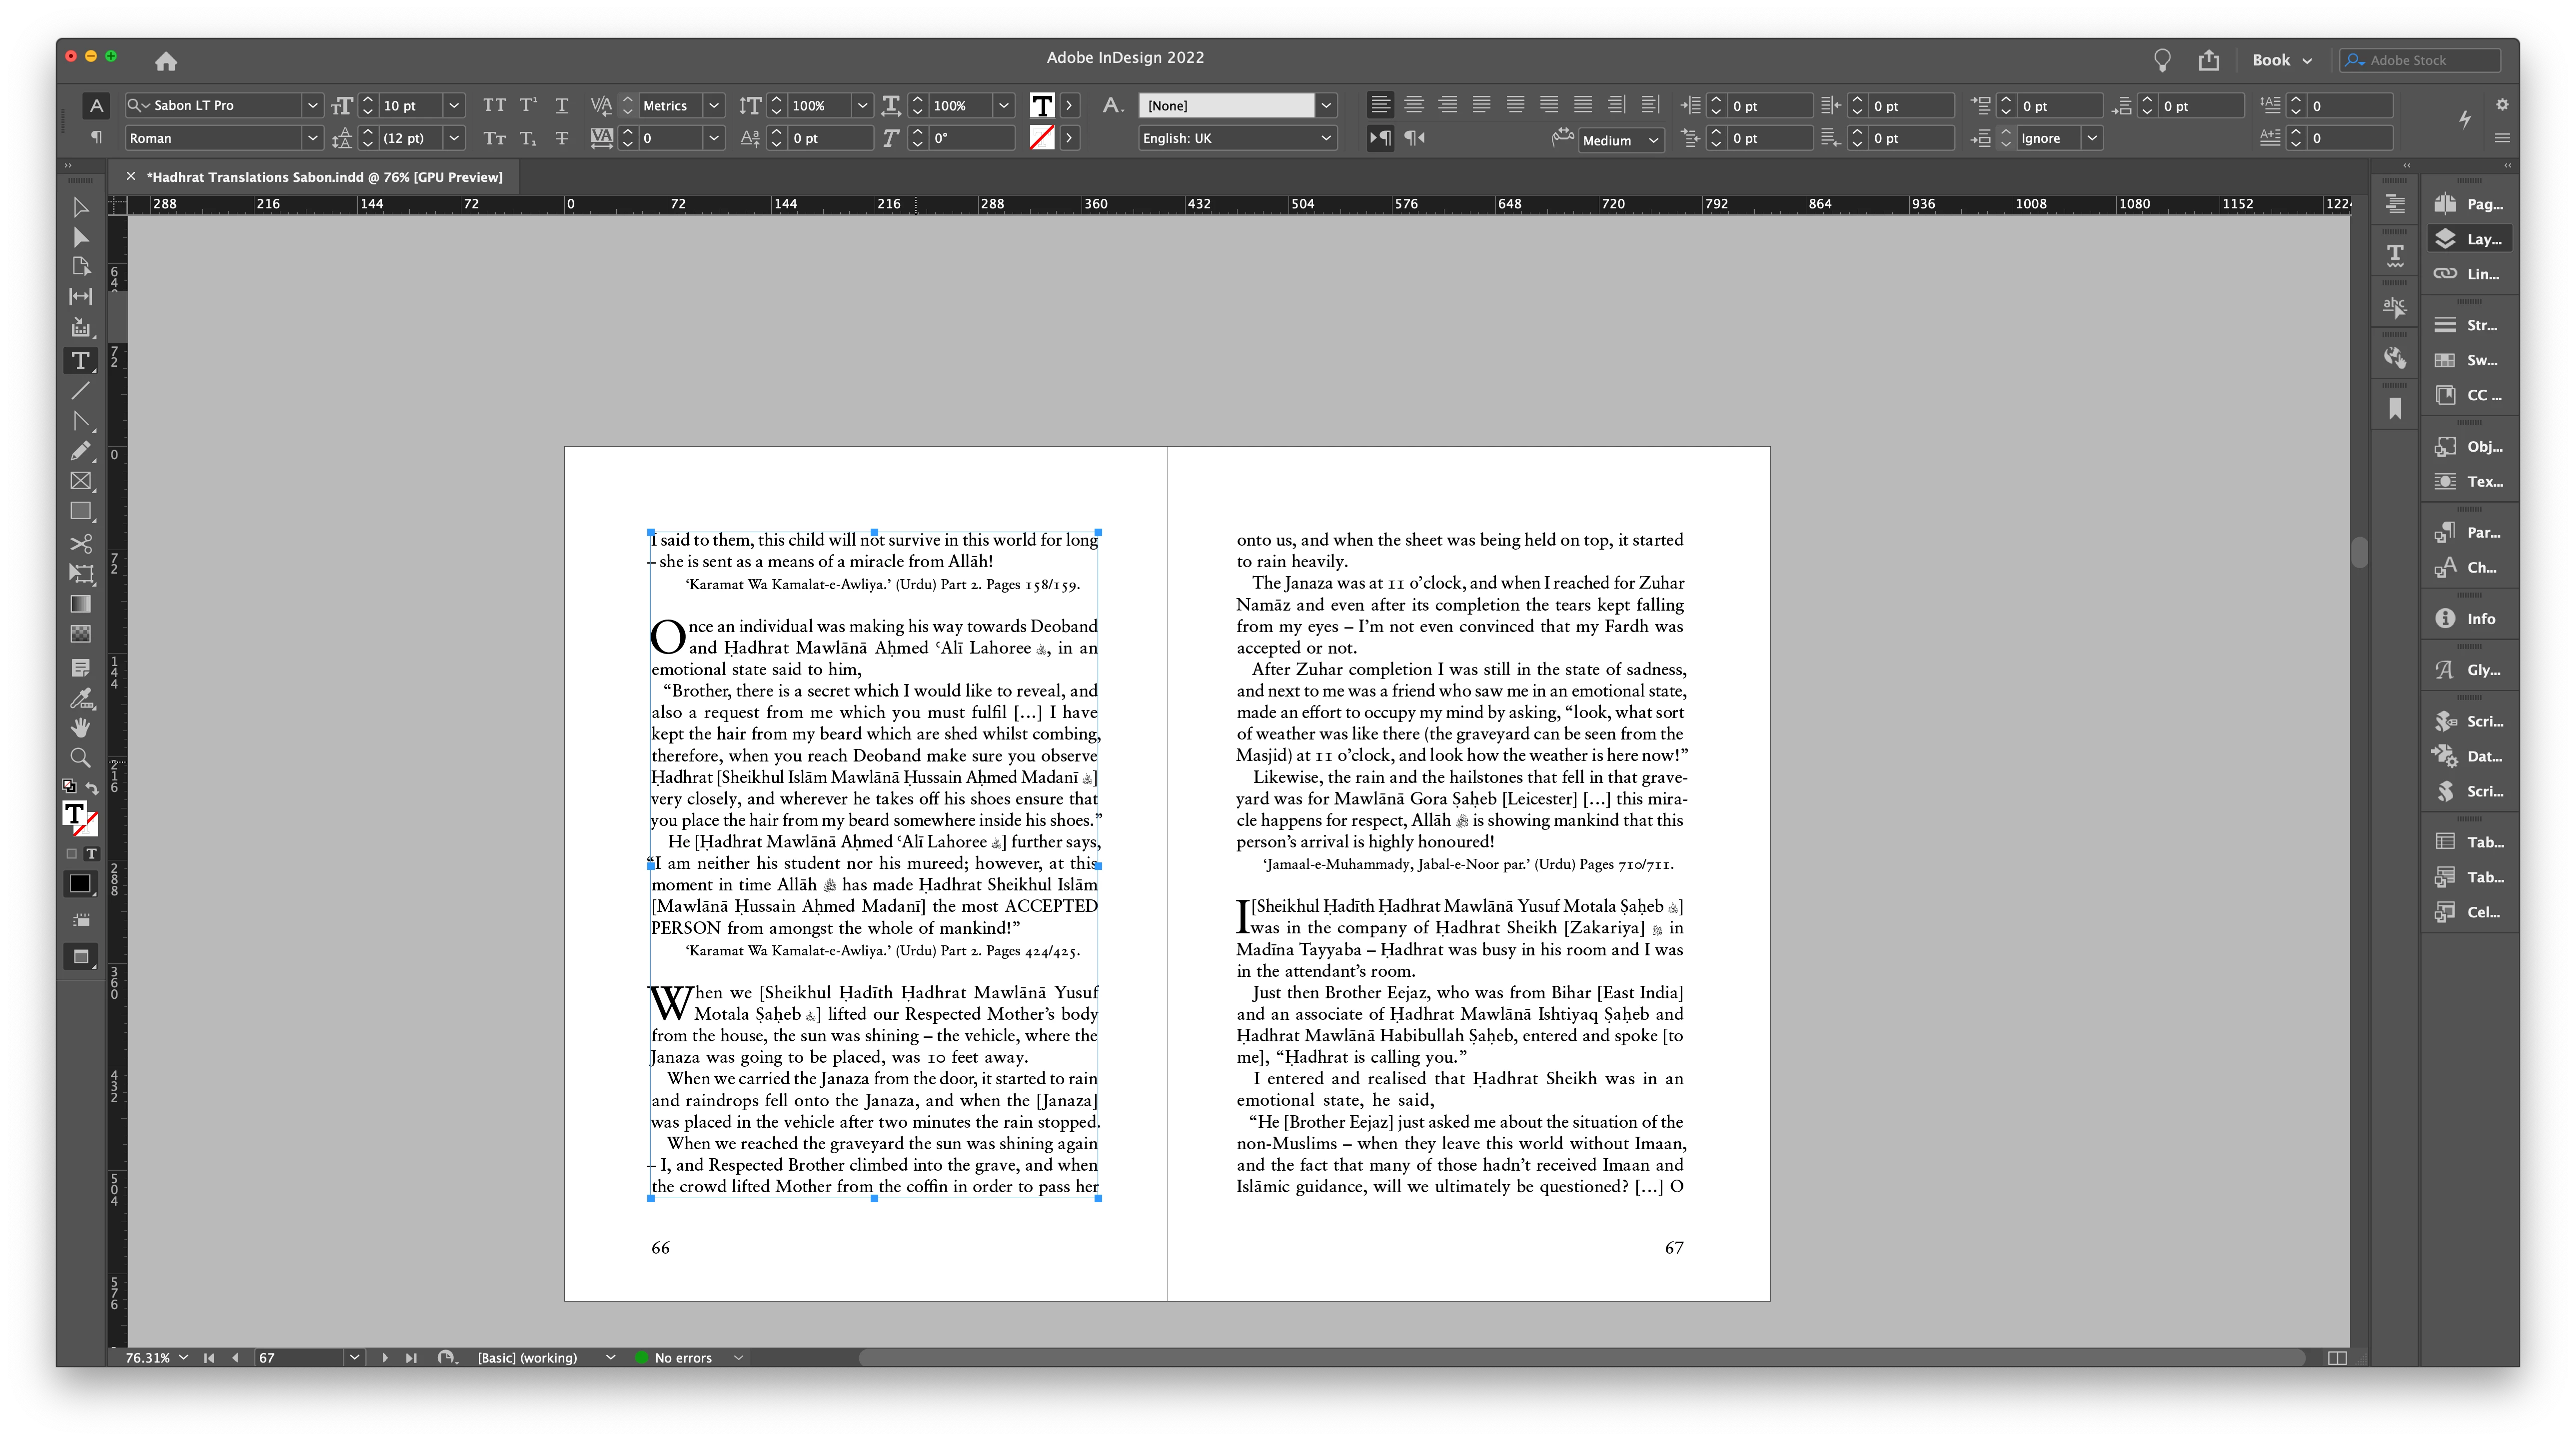
Task: Expand the English: UK language dropdown
Action: pyautogui.click(x=1326, y=138)
